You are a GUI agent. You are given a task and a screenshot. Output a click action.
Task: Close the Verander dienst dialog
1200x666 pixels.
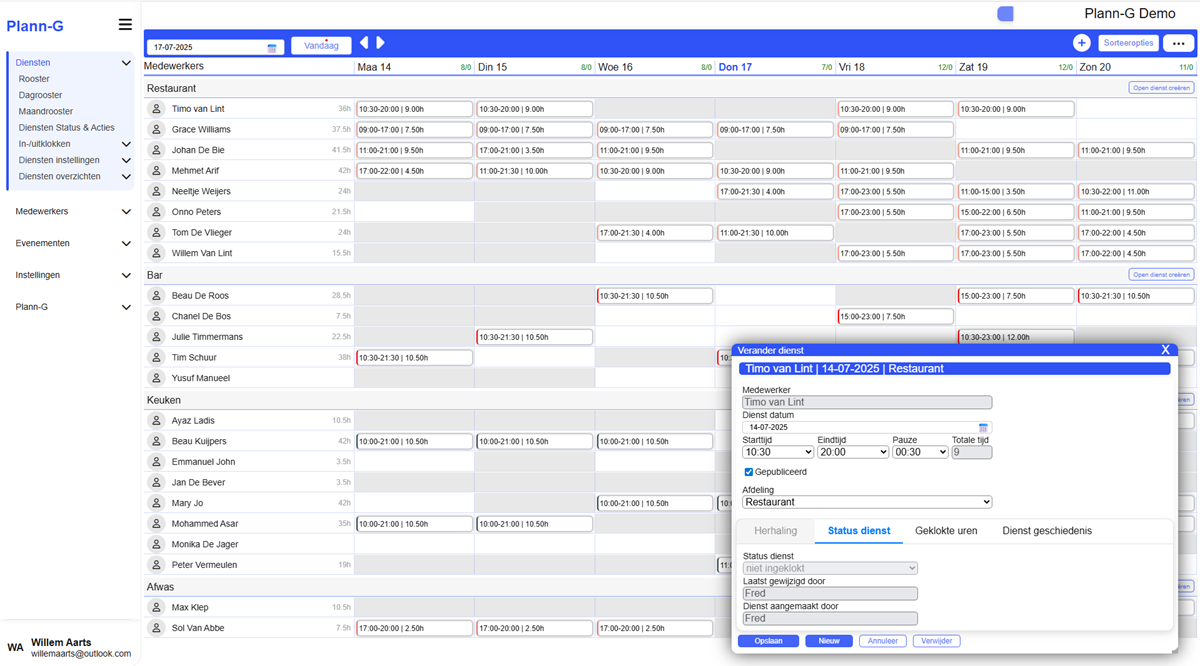pyautogui.click(x=1165, y=350)
